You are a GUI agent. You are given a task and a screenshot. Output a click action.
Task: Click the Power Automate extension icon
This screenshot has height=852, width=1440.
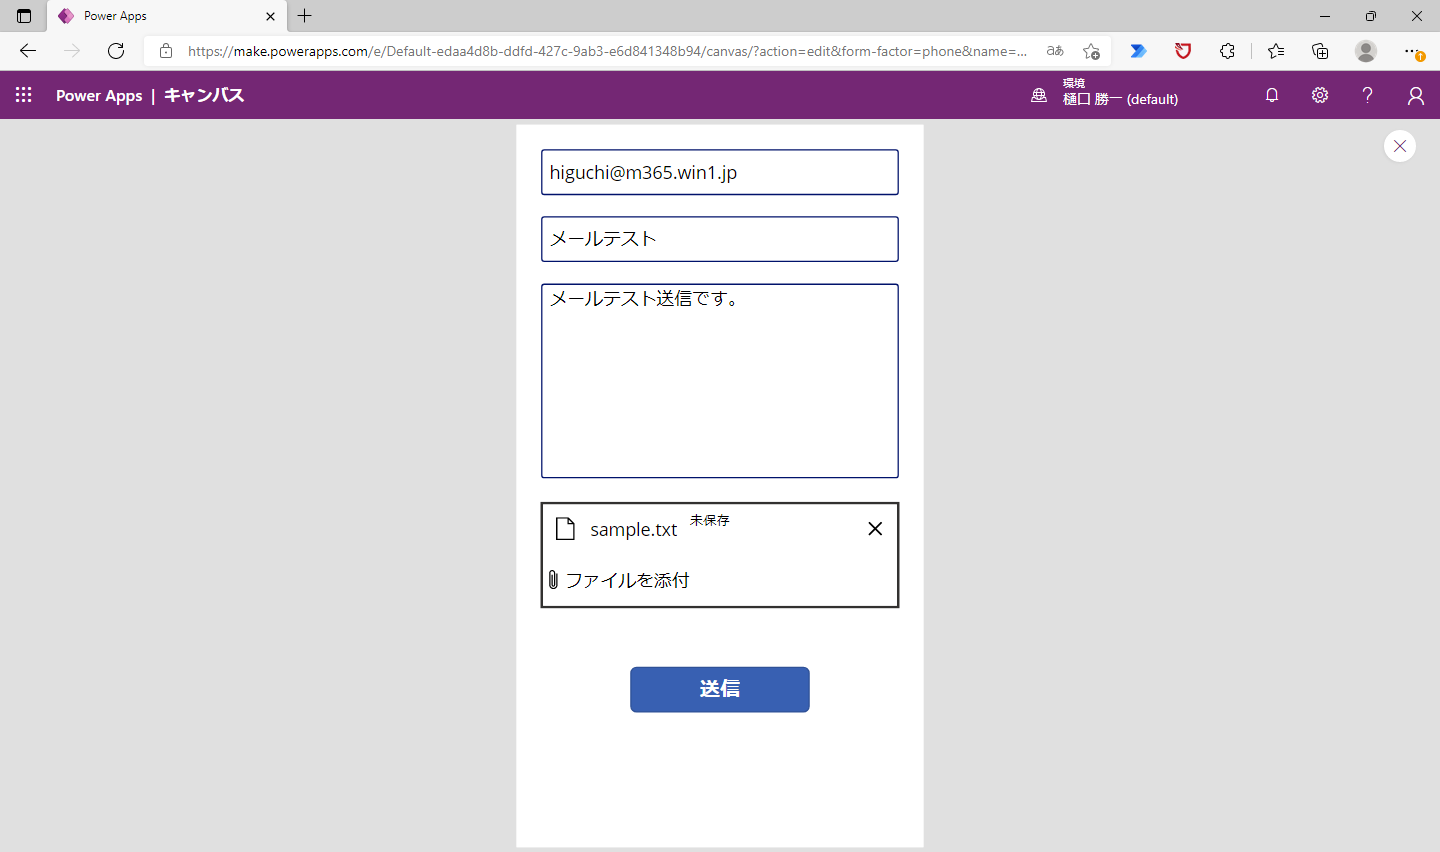[1139, 51]
